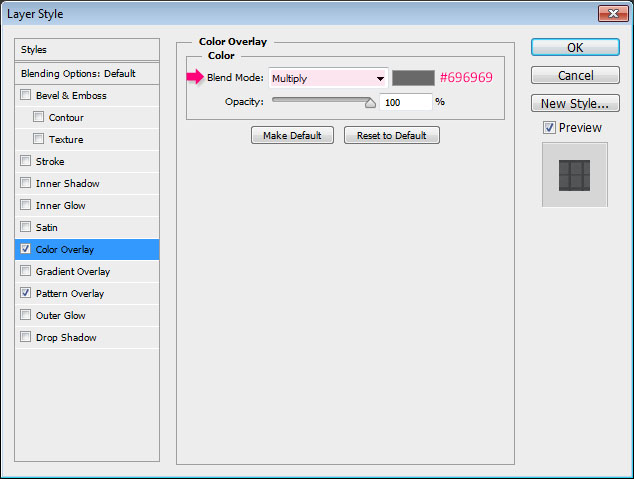Click the Reset to Default button

pos(392,135)
